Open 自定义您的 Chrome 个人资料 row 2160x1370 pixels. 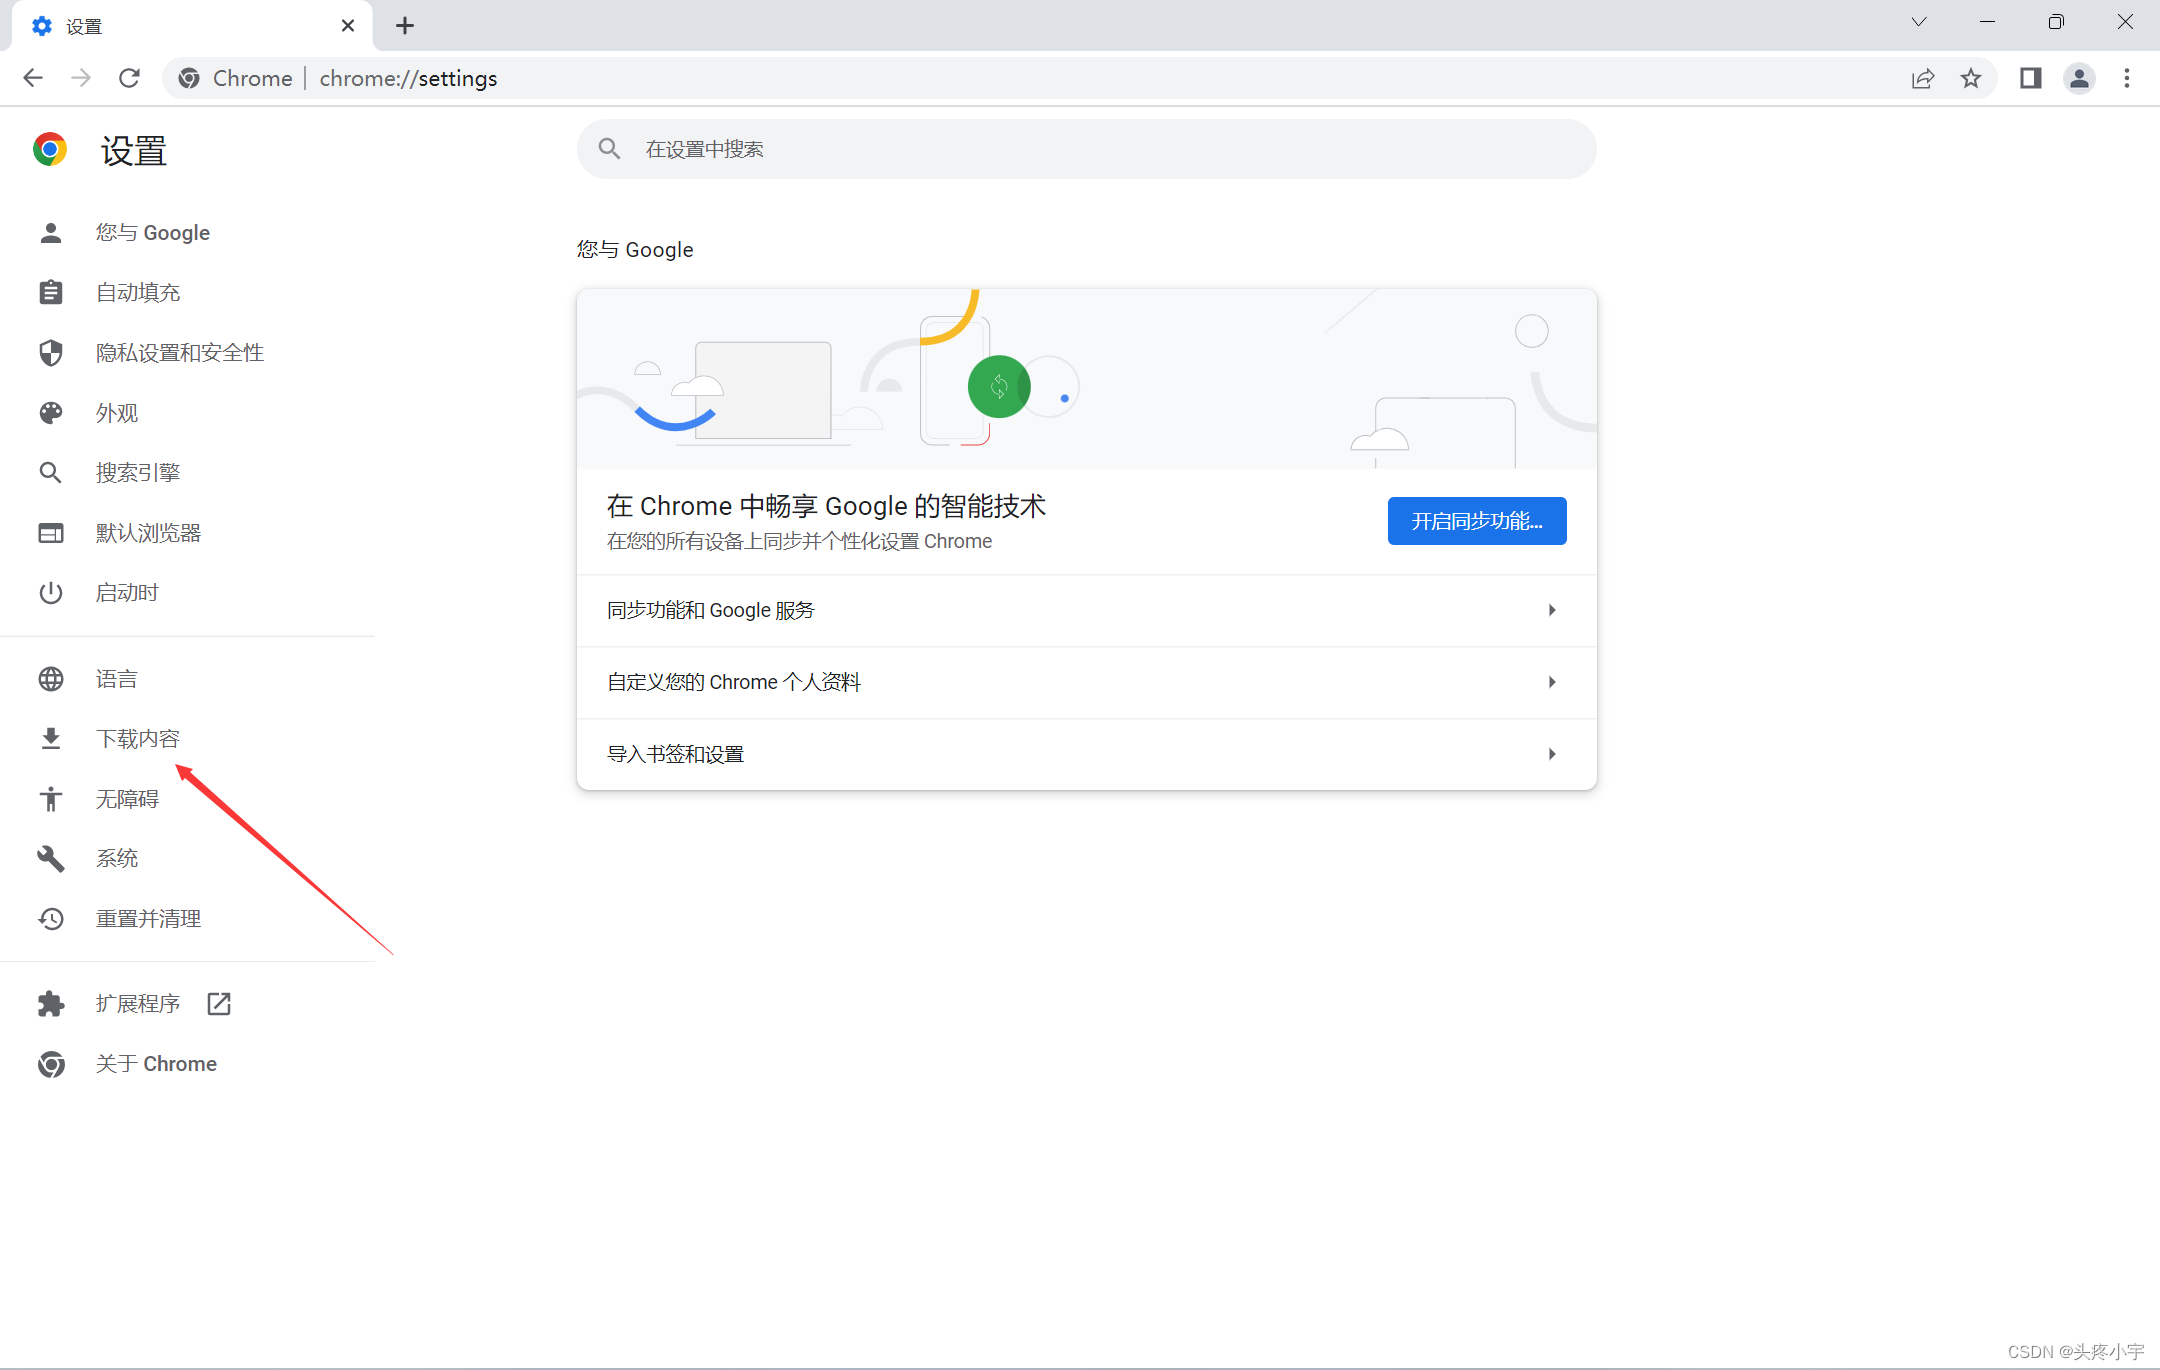[1087, 682]
